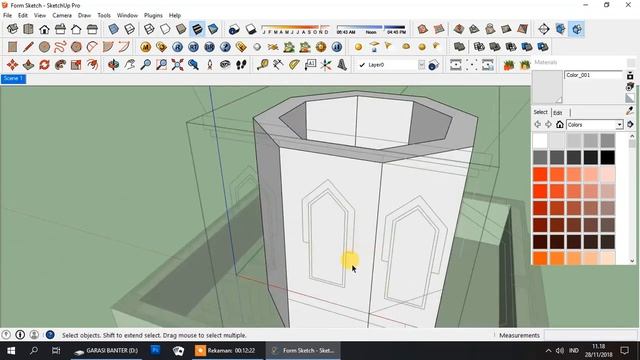Image resolution: width=640 pixels, height=360 pixels.
Task: Navigate forward in materials browser
Action: (548, 124)
